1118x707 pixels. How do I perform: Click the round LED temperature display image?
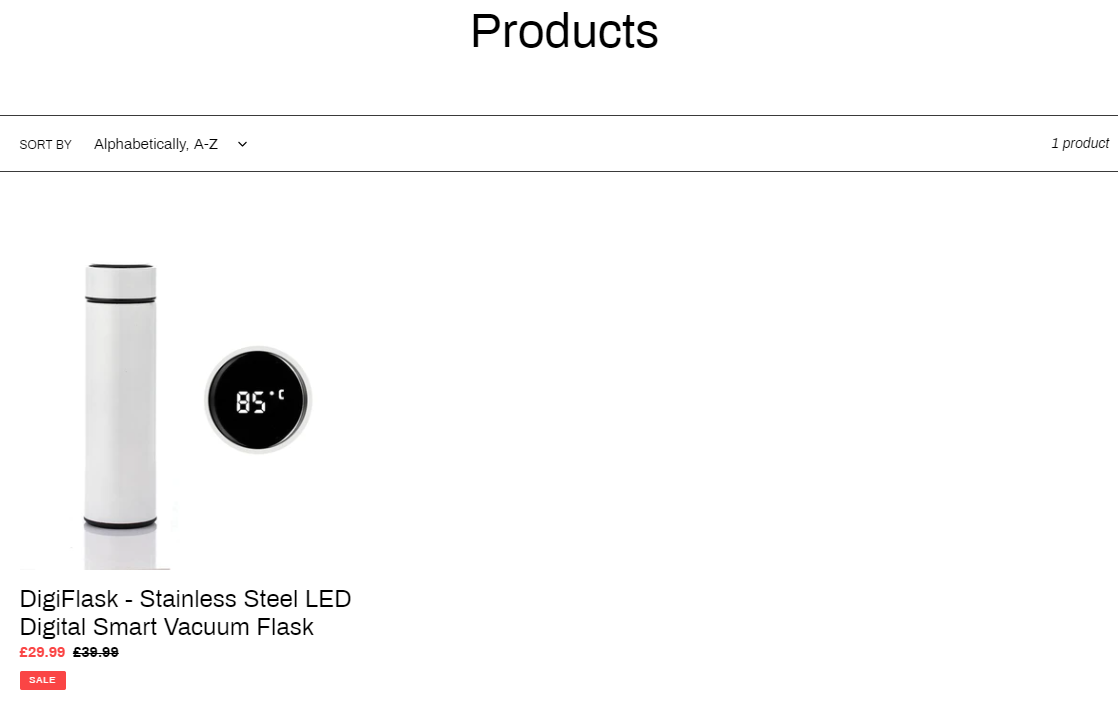(x=258, y=400)
